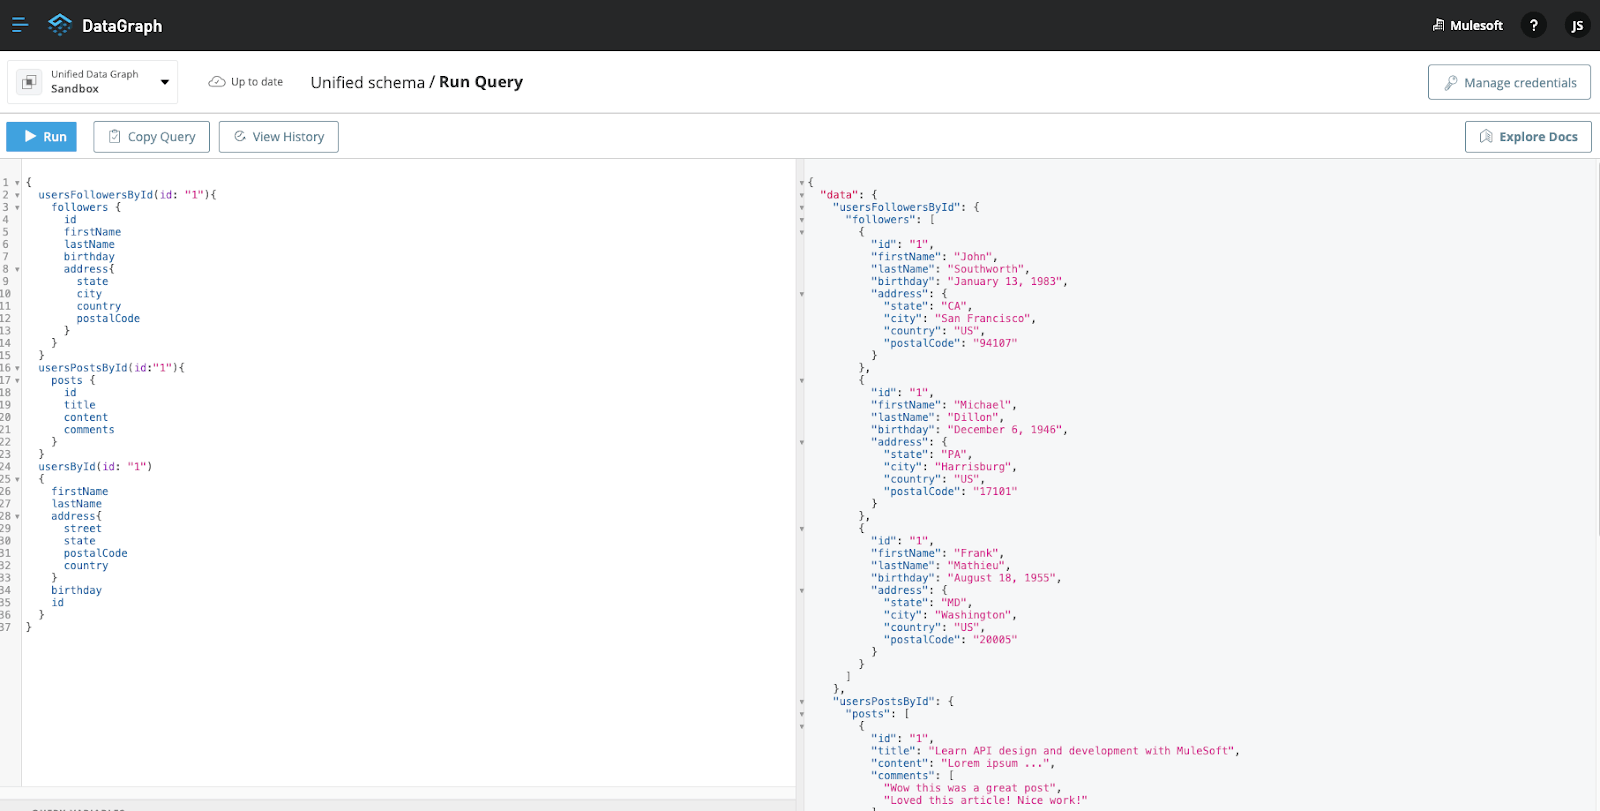Click usersById(id: "1") in query

(x=95, y=467)
